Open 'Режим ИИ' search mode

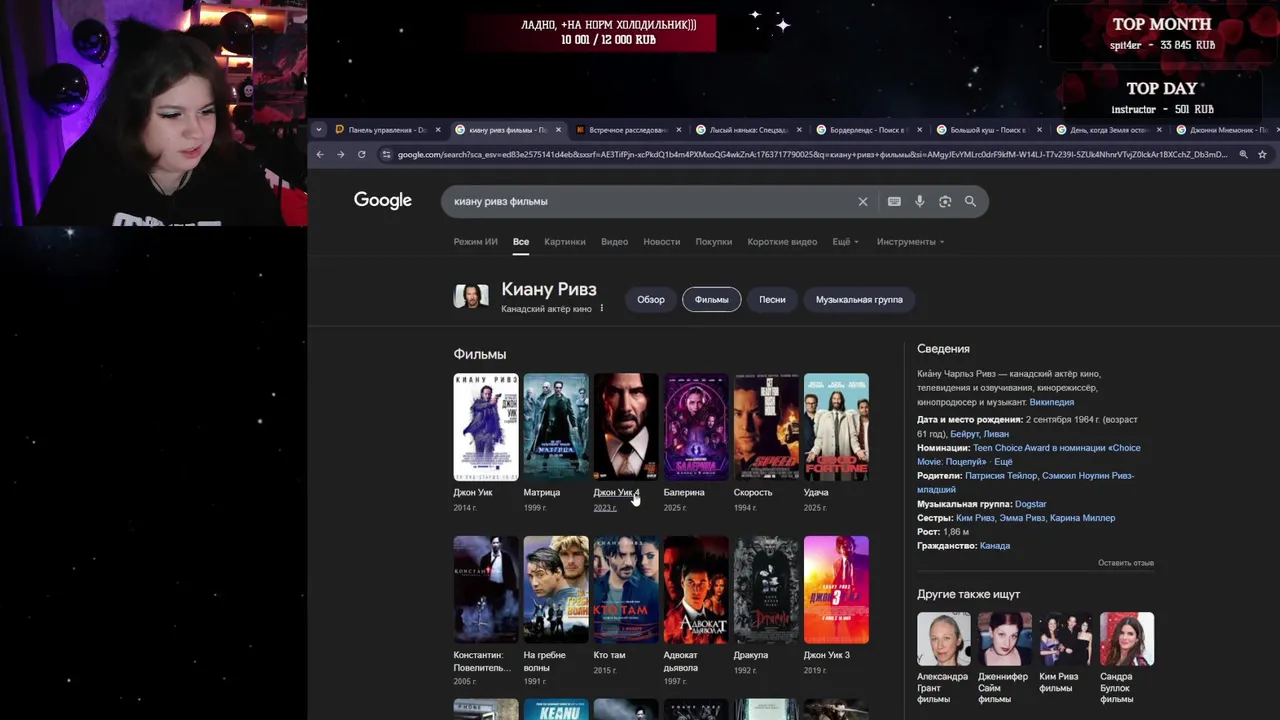(475, 242)
